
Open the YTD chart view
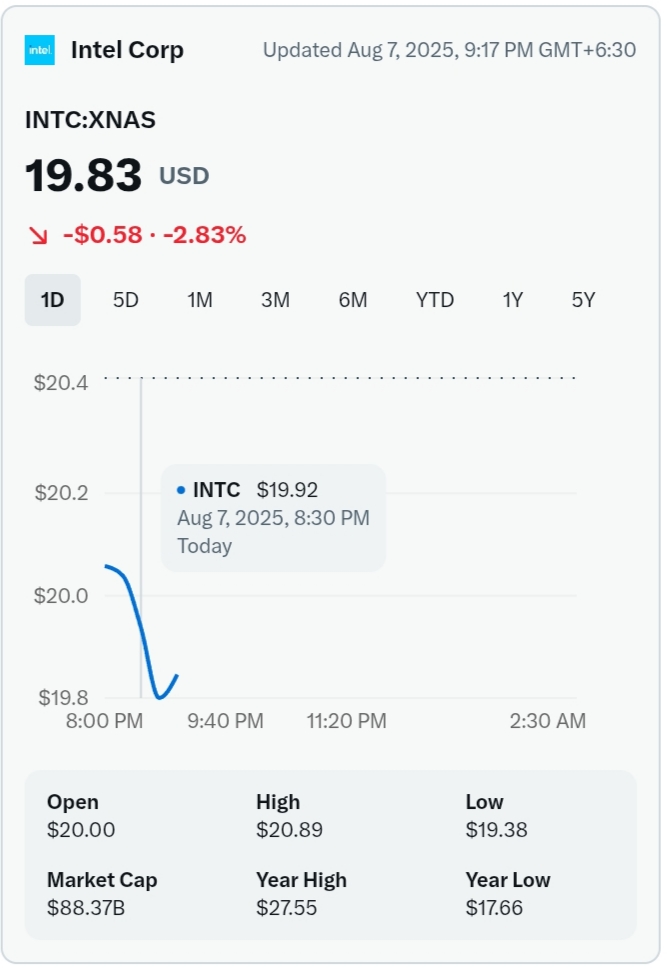click(435, 300)
